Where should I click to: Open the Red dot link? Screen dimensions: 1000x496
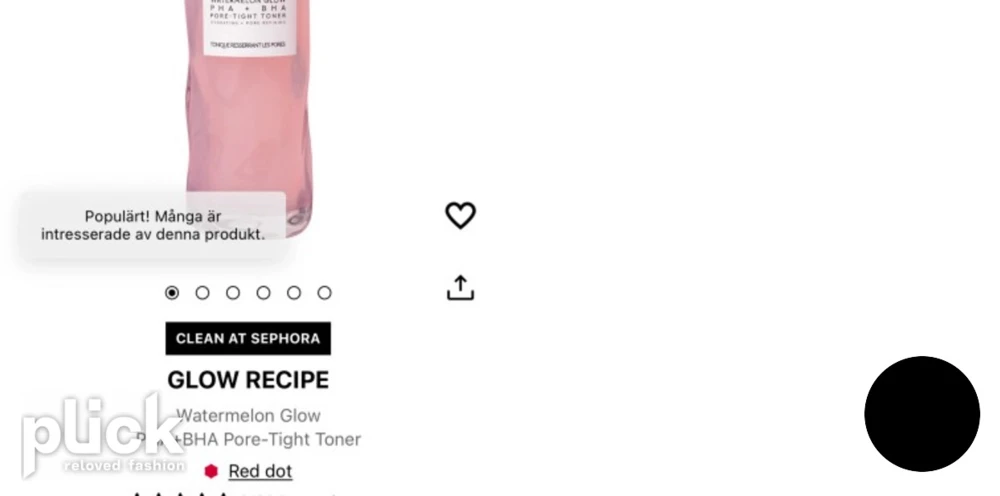(260, 471)
